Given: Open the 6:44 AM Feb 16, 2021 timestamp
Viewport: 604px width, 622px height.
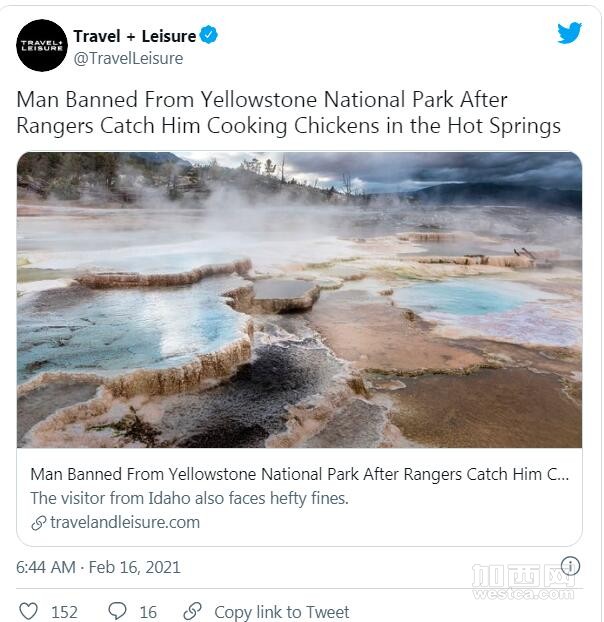Looking at the screenshot, I should (x=98, y=567).
